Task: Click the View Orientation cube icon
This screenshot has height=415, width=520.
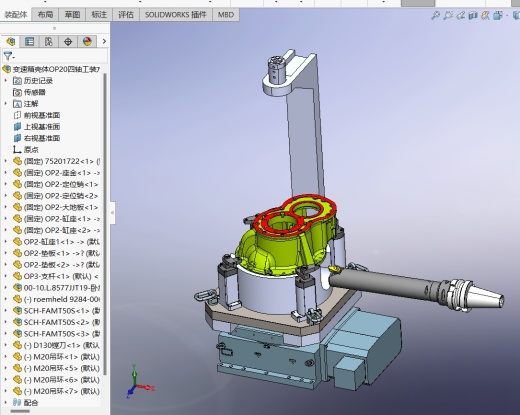Action: tap(498, 15)
